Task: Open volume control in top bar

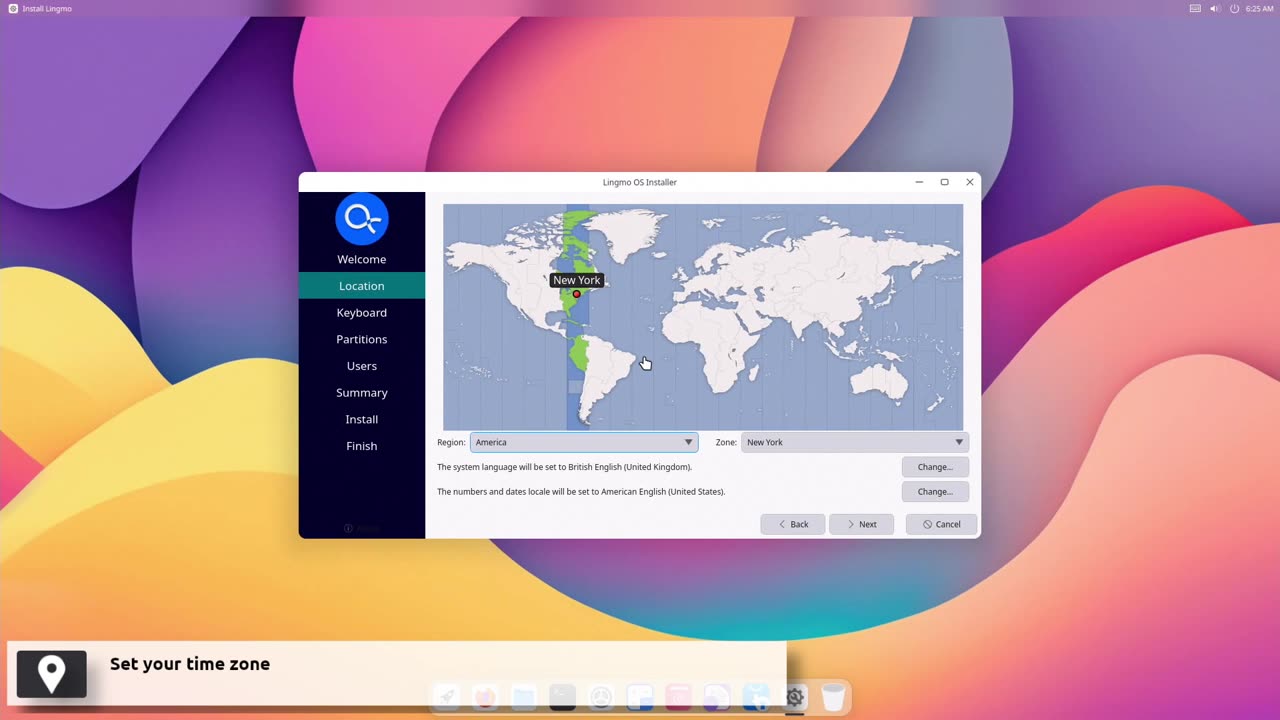Action: pos(1215,8)
